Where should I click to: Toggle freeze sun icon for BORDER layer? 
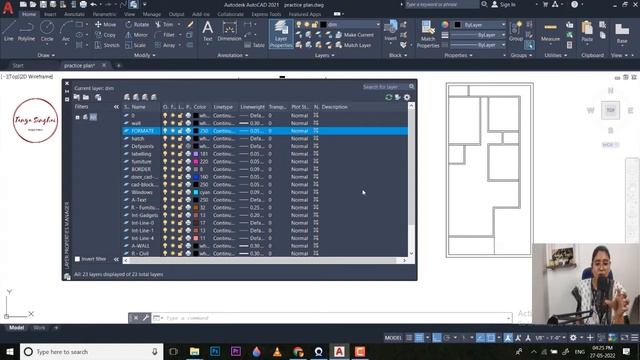[173, 169]
